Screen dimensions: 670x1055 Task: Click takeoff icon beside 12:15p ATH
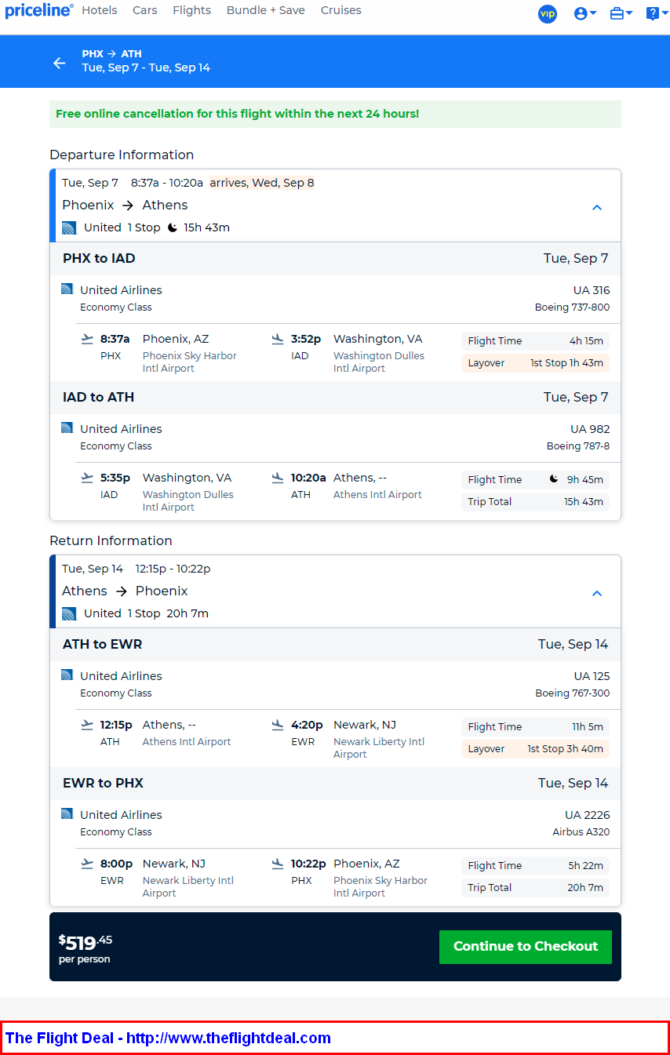pos(87,724)
